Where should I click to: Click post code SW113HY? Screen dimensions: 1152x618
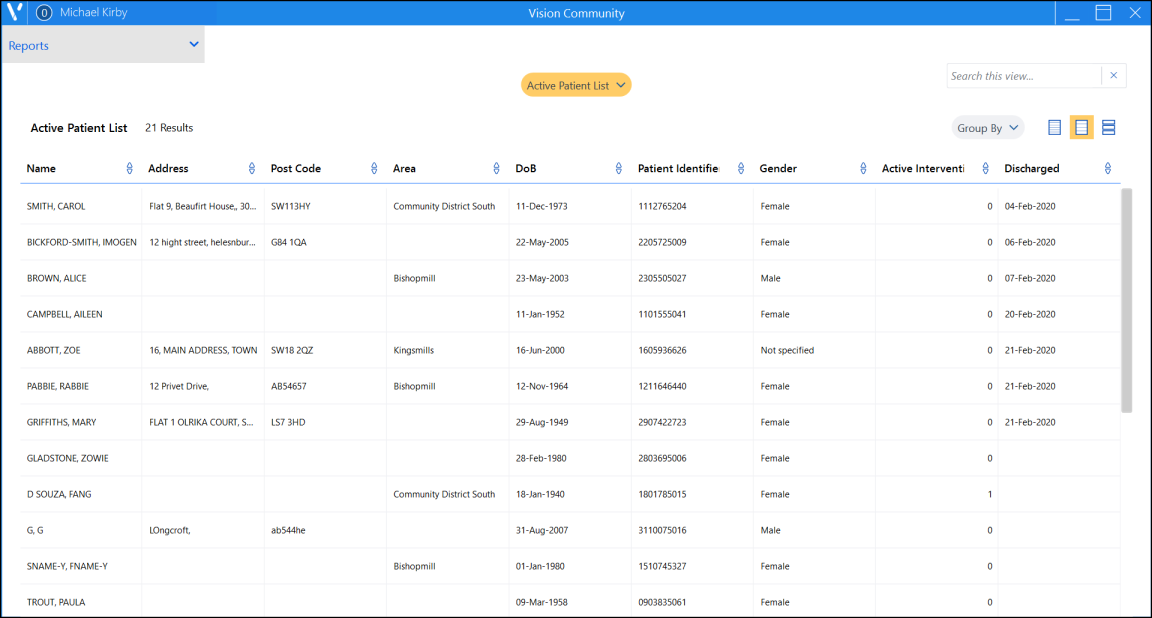coord(291,206)
